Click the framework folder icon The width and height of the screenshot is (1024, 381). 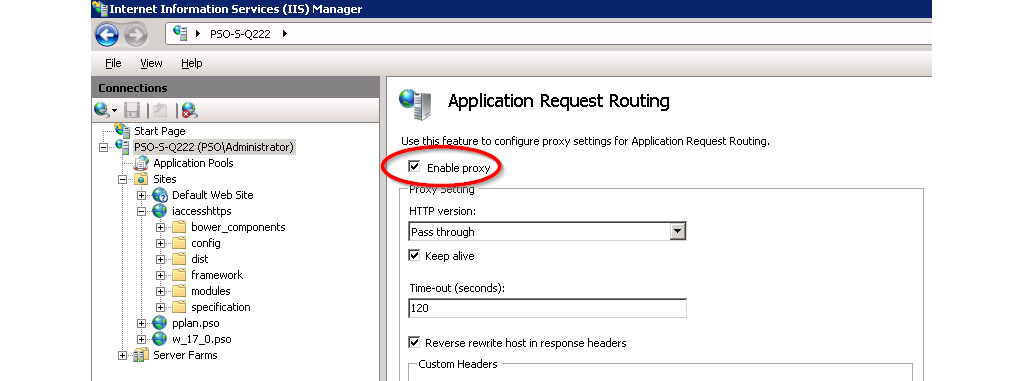[x=179, y=275]
